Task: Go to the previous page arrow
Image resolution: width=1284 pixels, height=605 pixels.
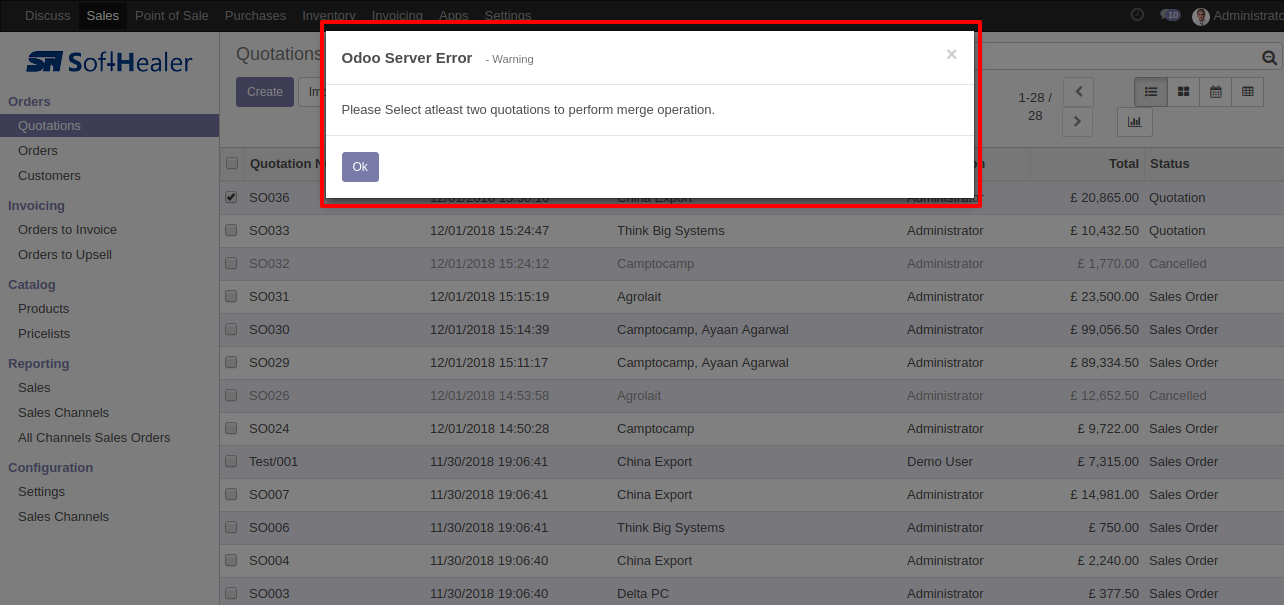Action: (x=1078, y=91)
